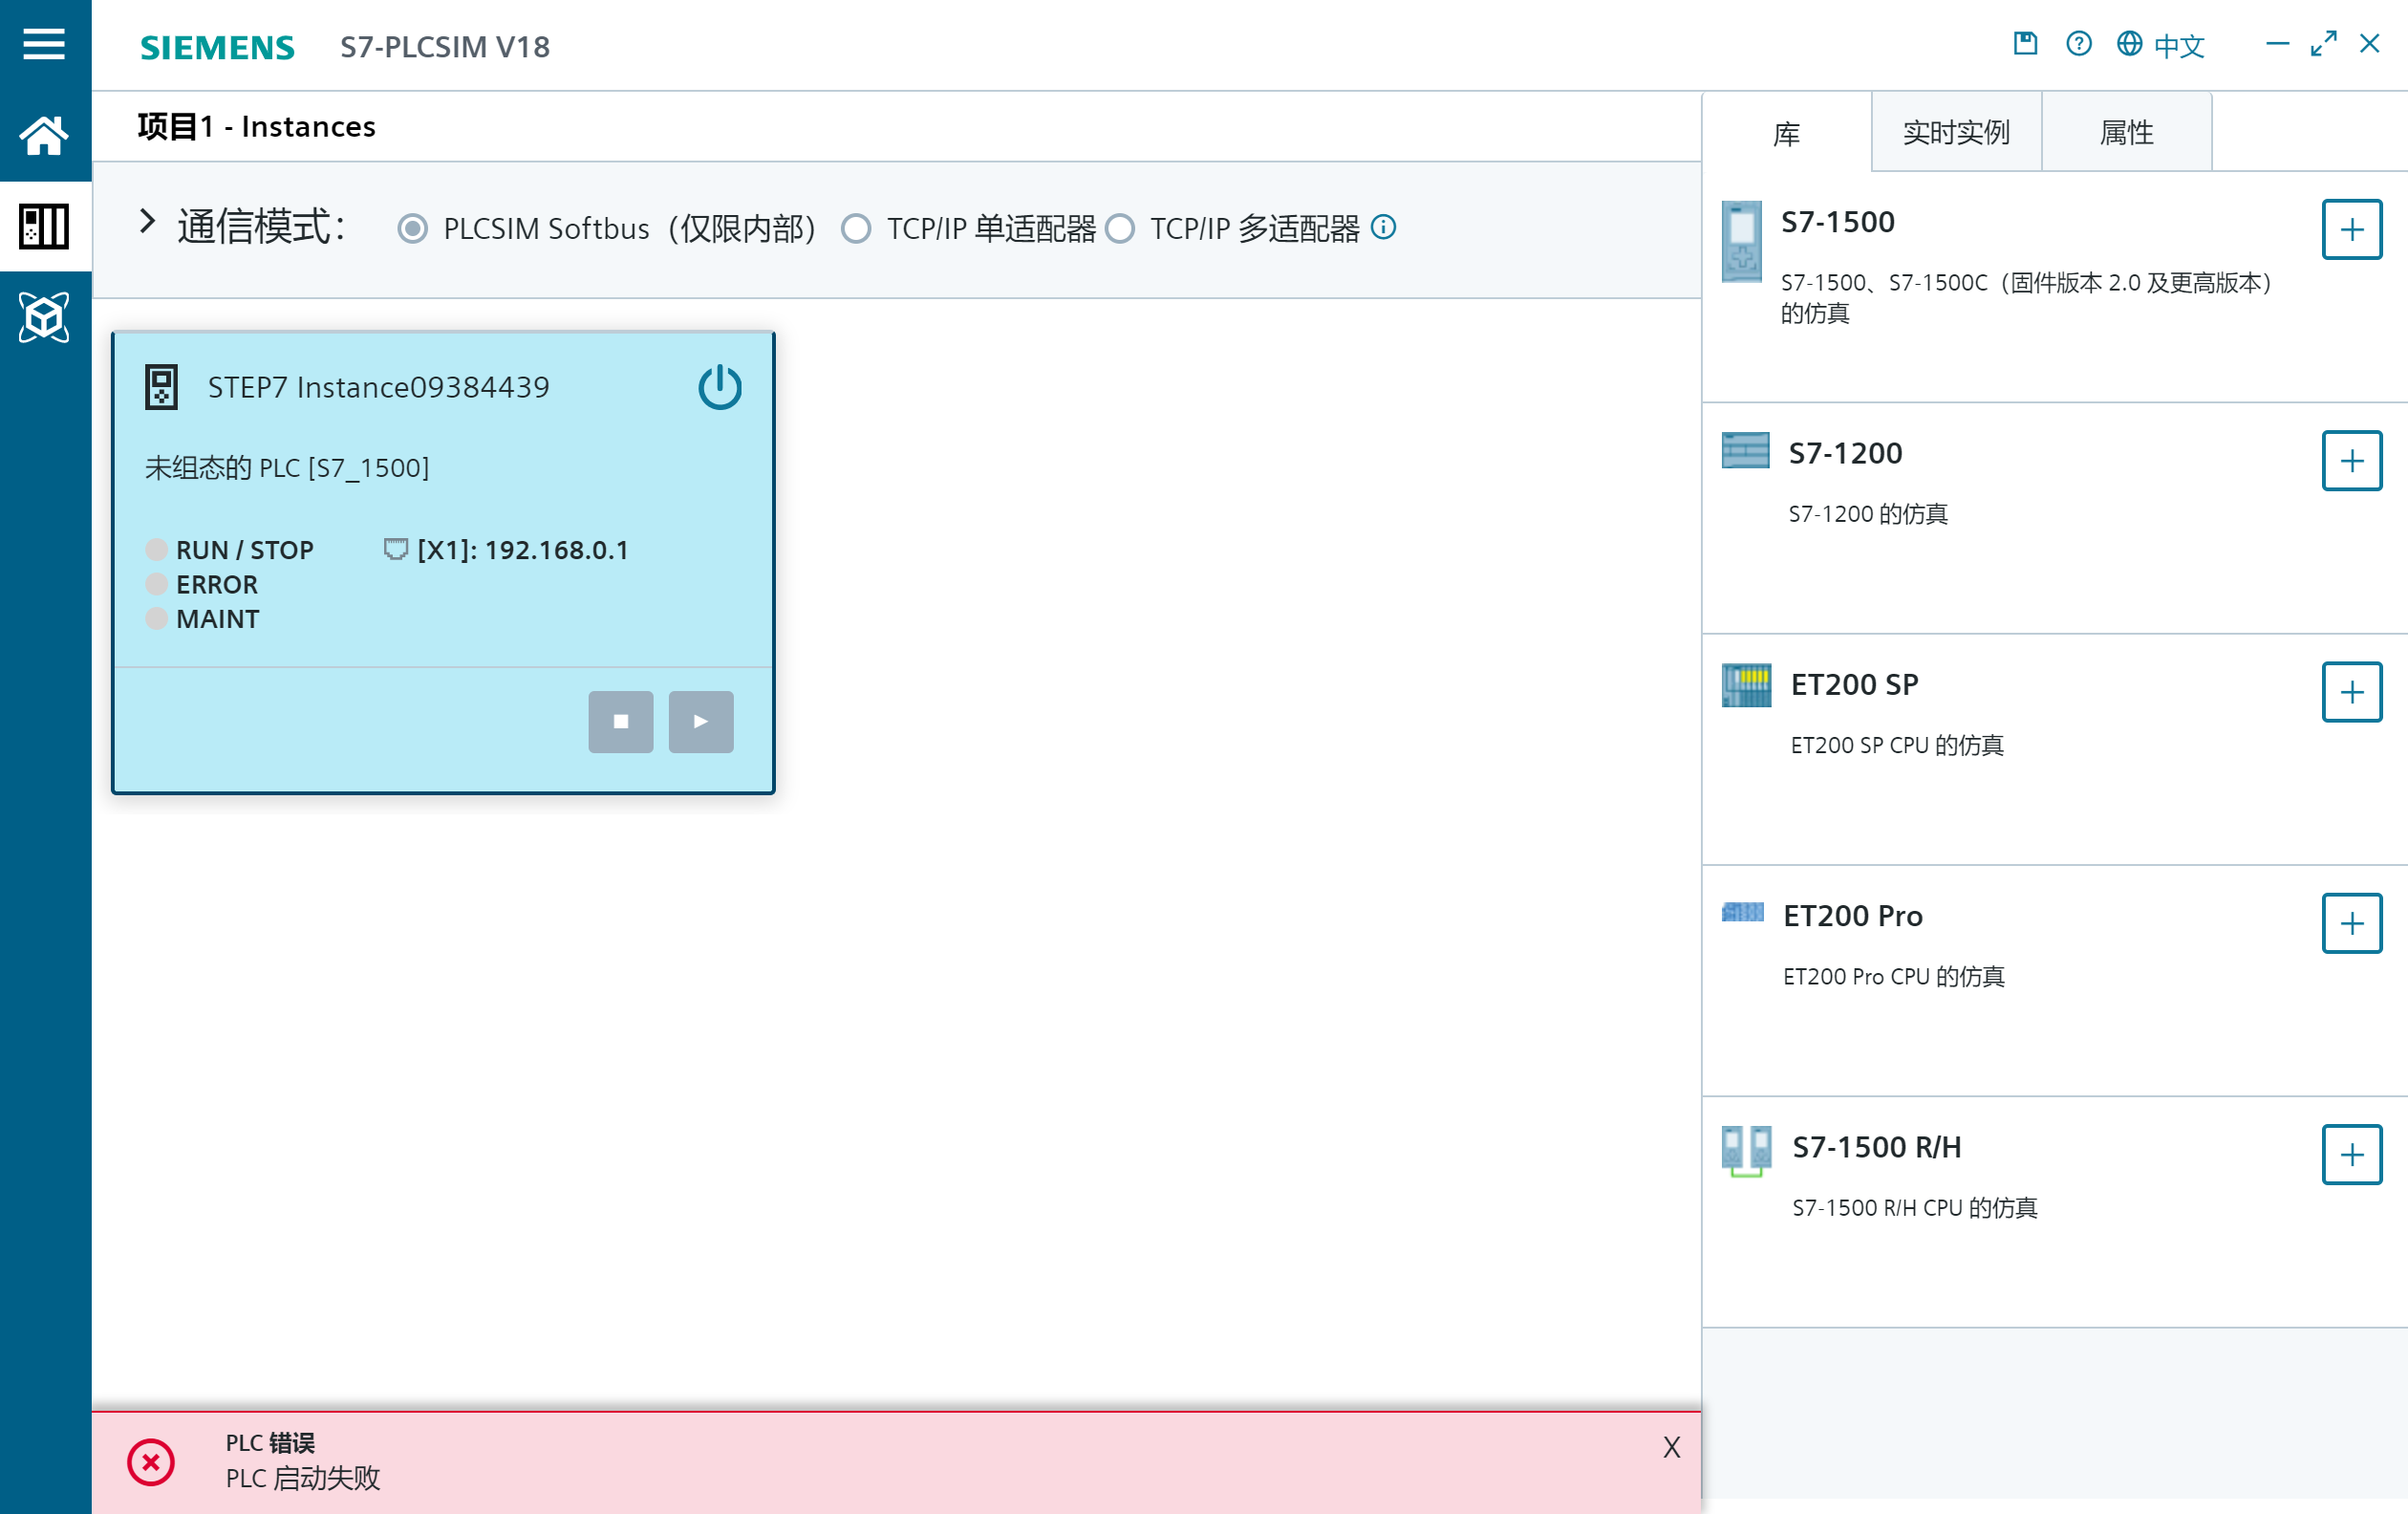This screenshot has width=2408, height=1514.
Task: Go to the Home view
Action: 44,135
